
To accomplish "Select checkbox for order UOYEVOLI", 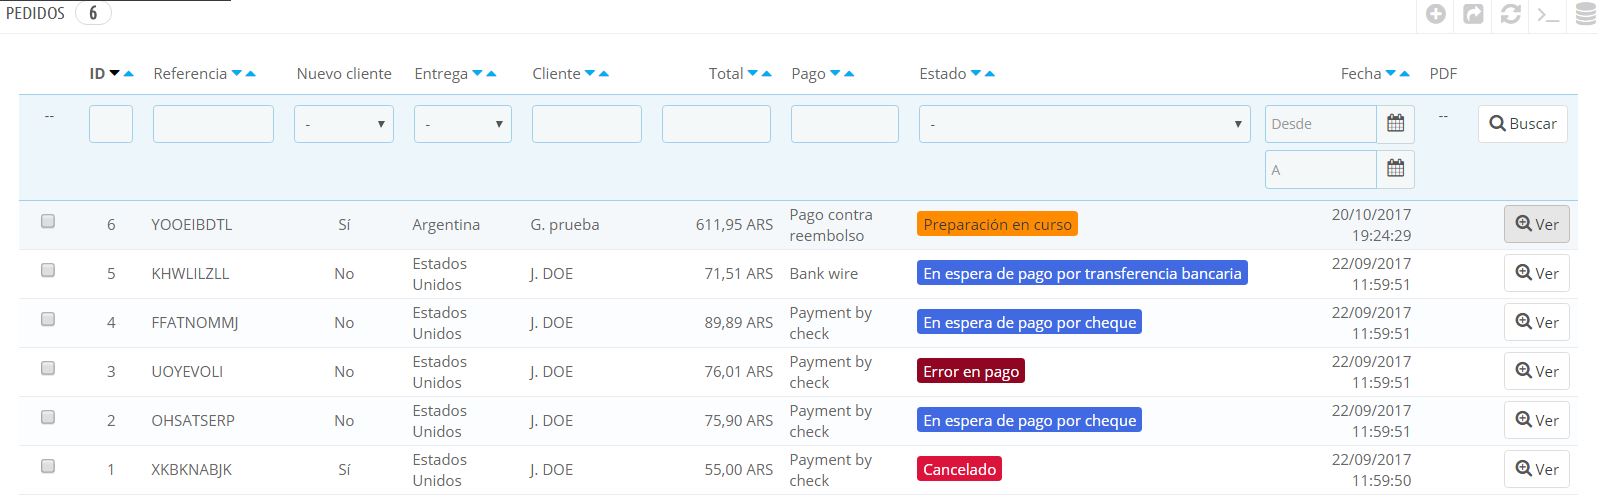I will point(48,368).
